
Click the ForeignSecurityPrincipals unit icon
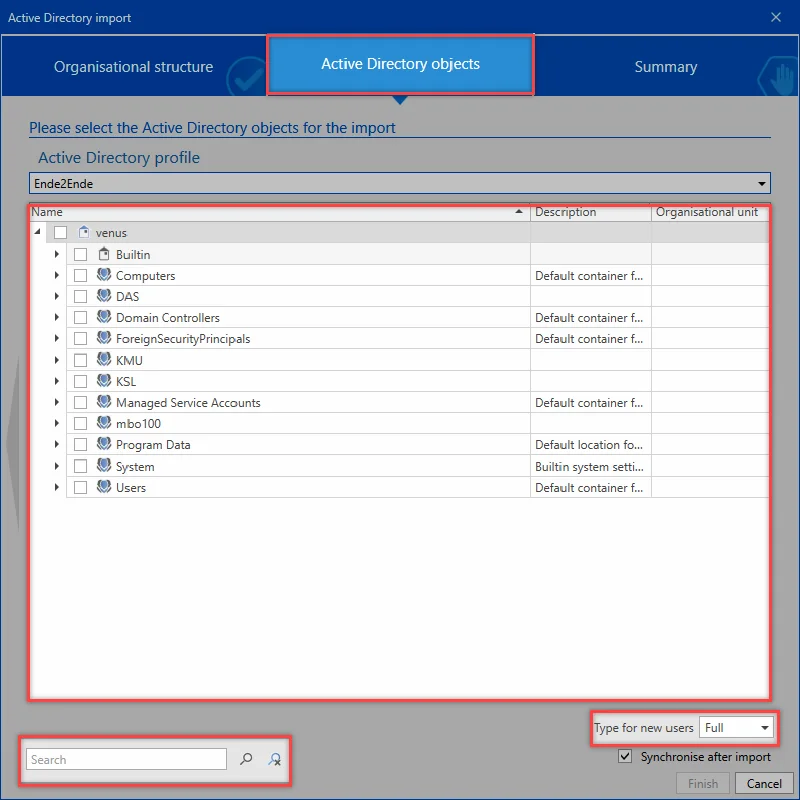(104, 338)
